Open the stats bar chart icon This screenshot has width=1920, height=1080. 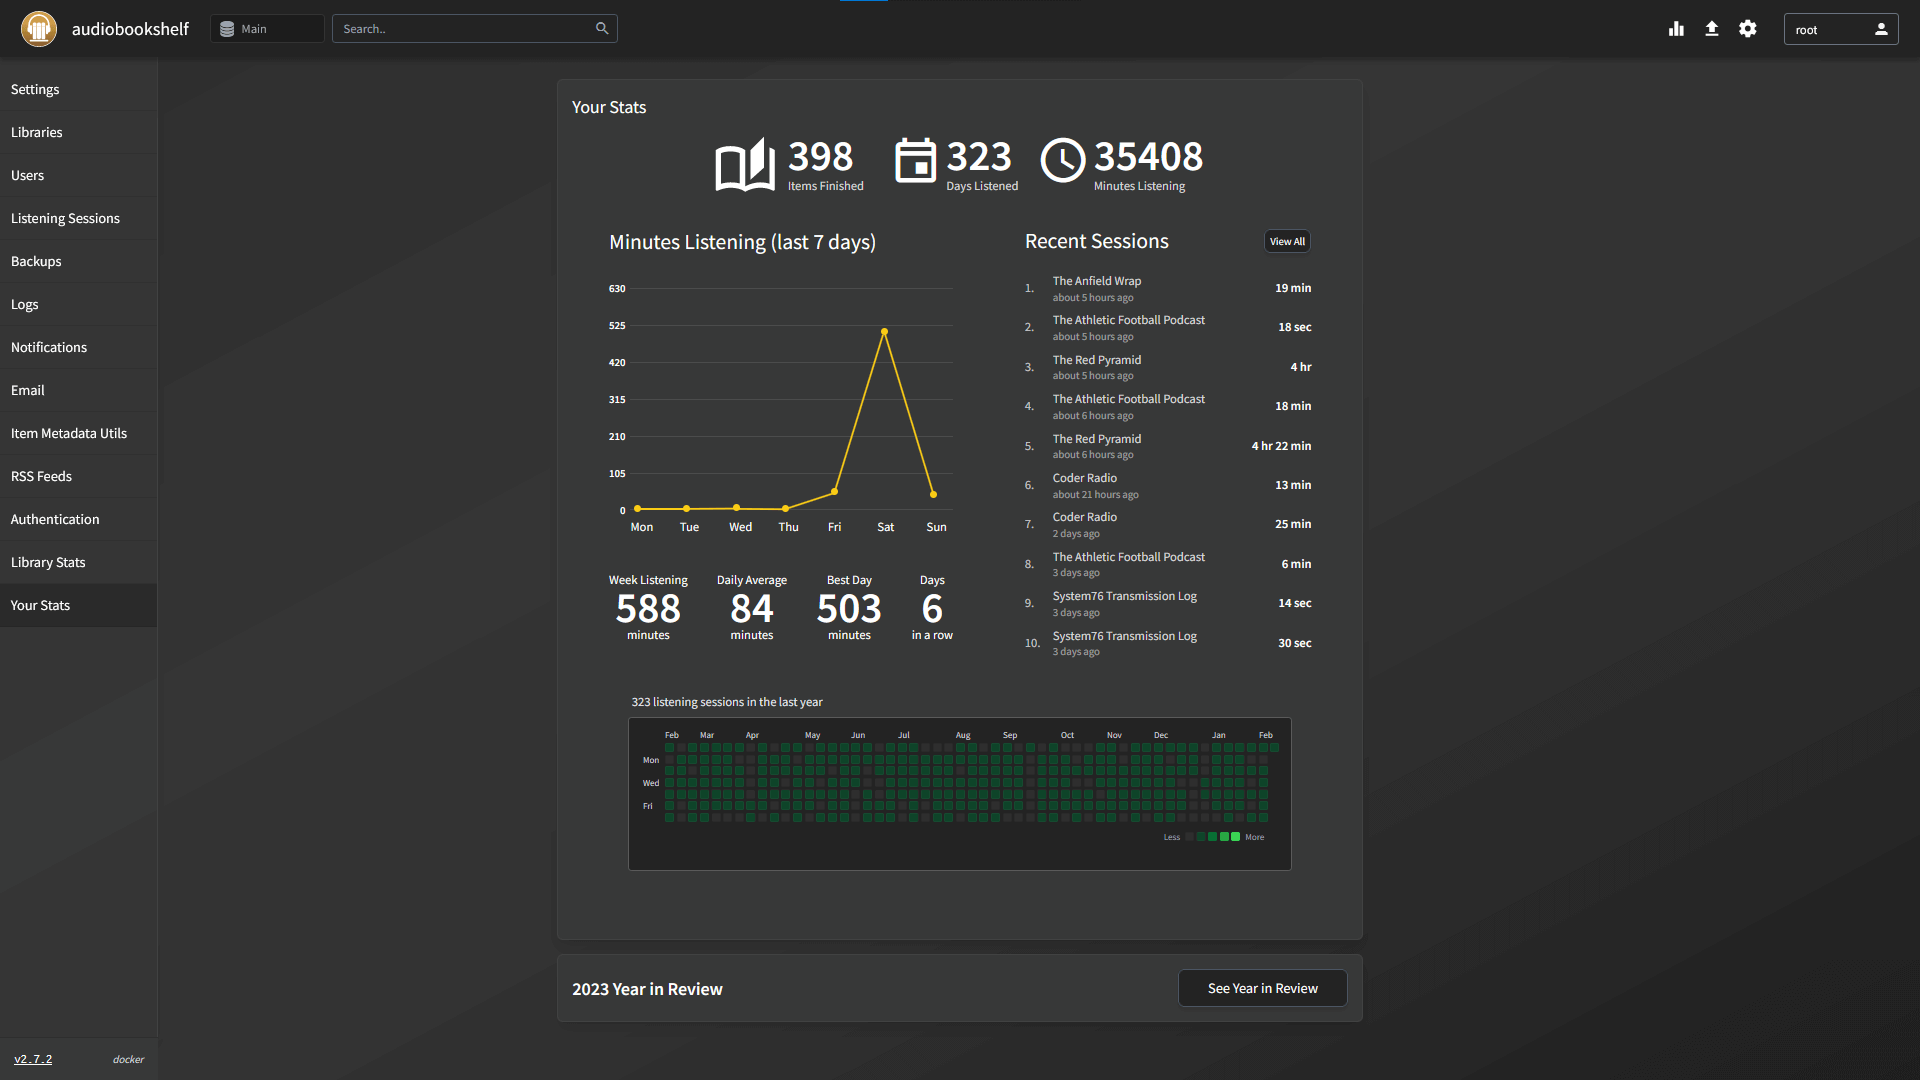pos(1676,29)
